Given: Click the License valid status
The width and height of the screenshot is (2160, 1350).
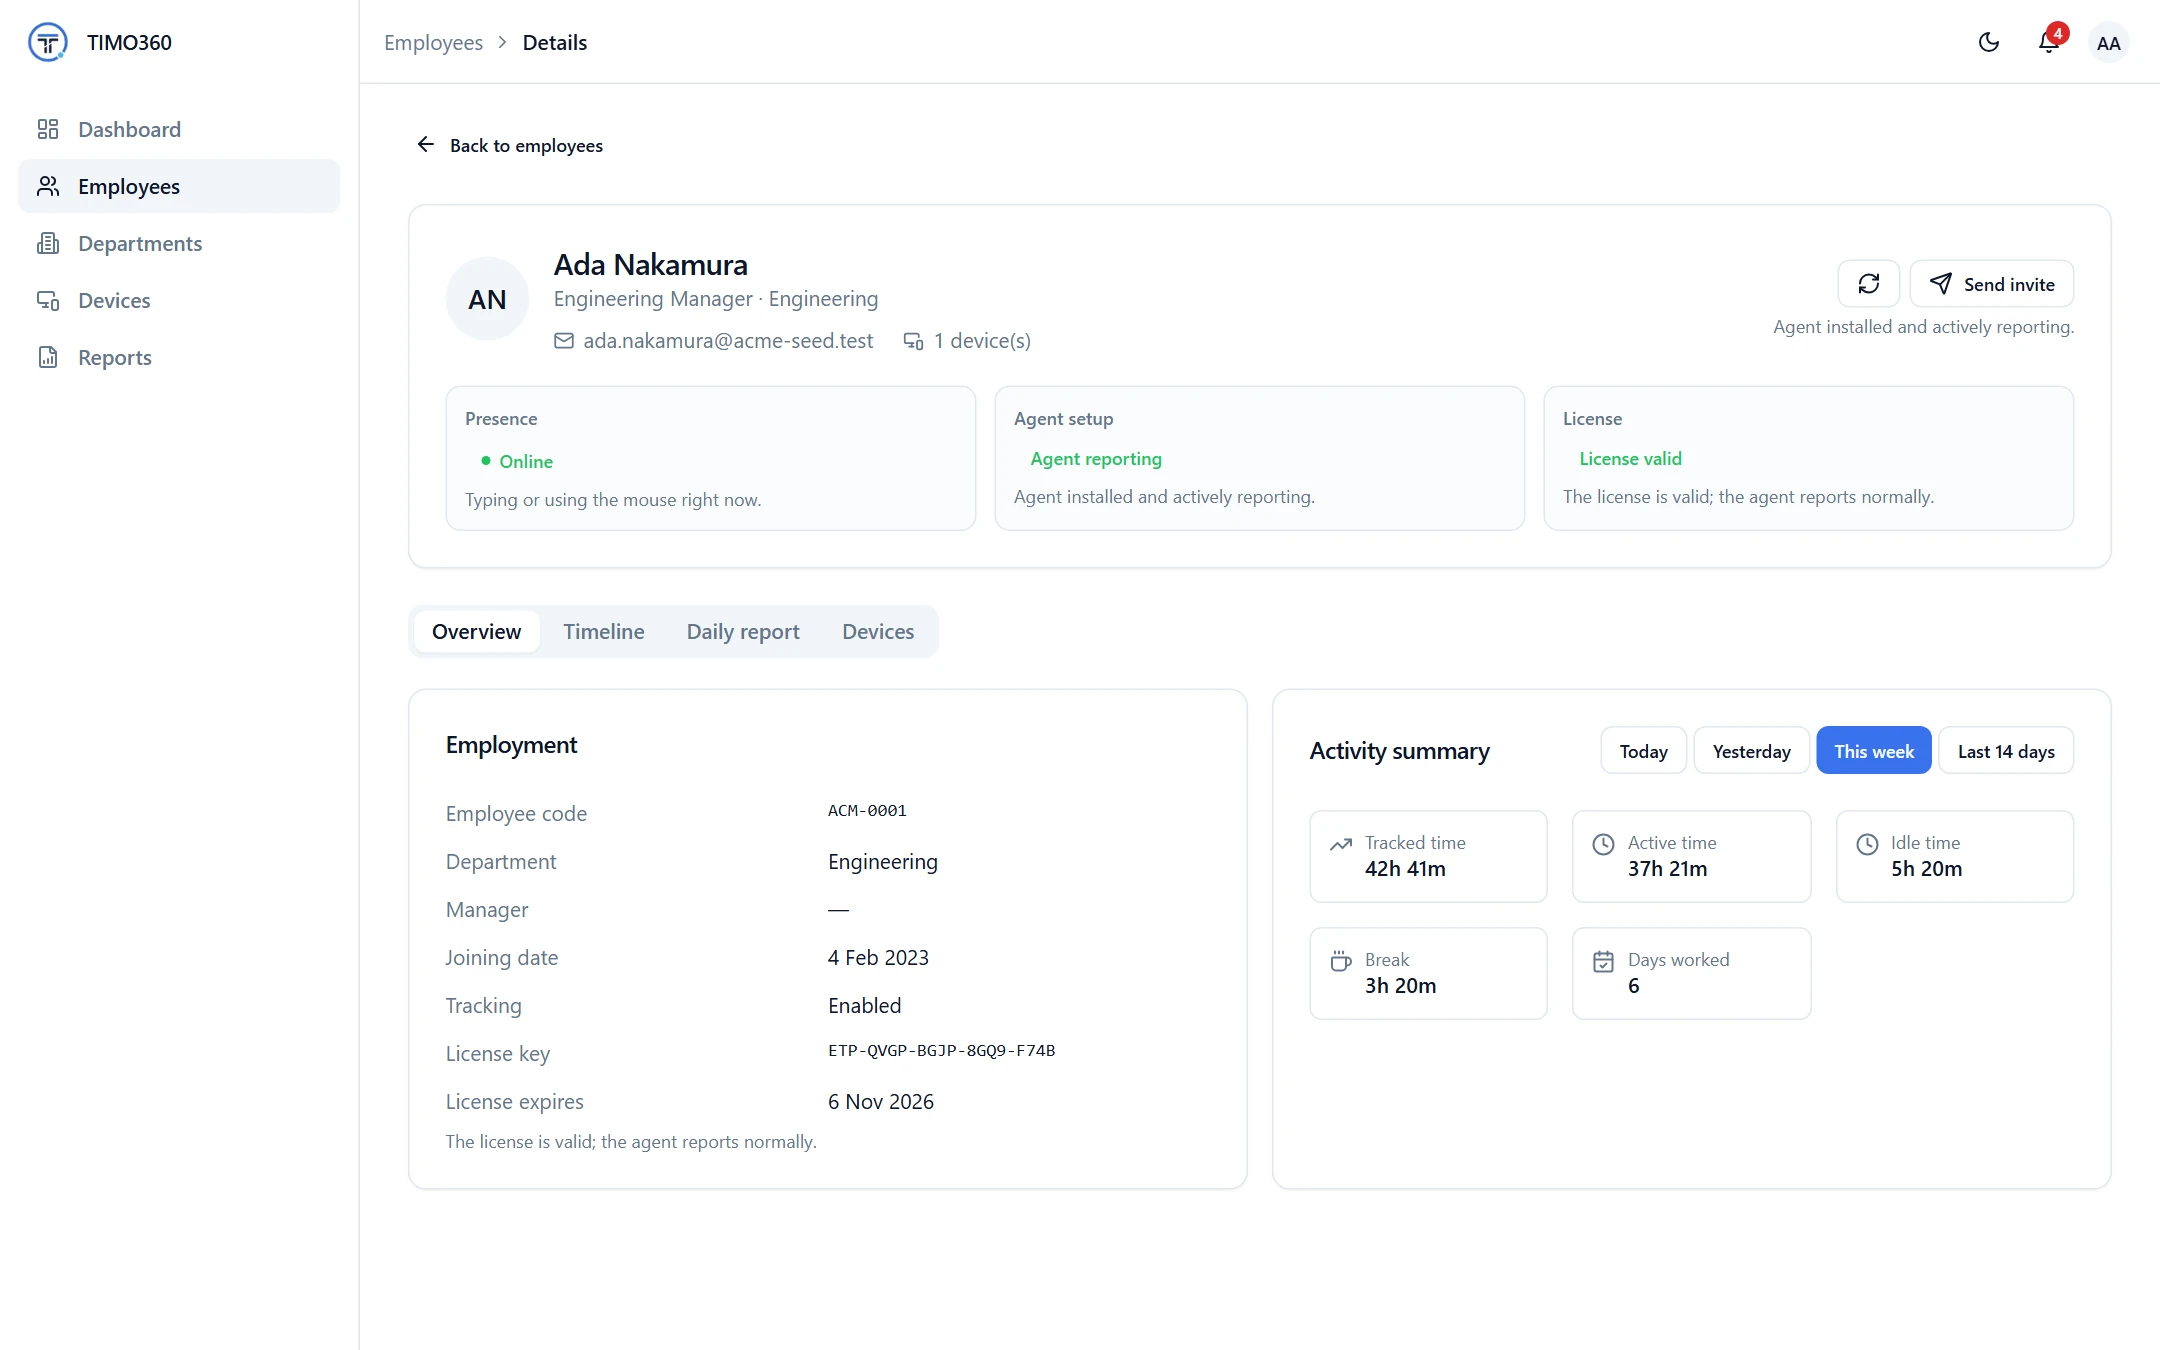Looking at the screenshot, I should click(1630, 459).
